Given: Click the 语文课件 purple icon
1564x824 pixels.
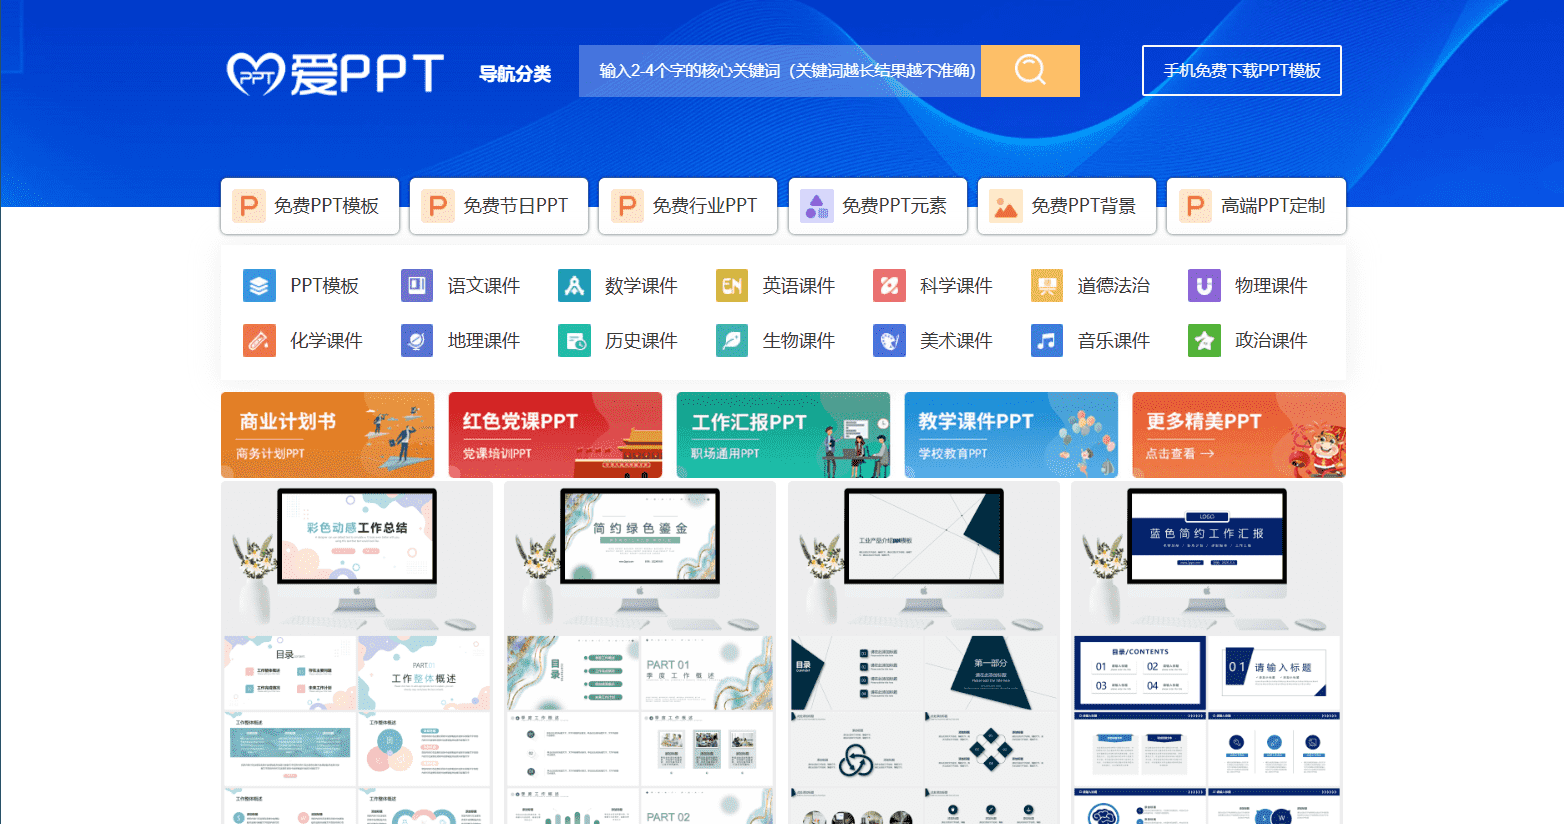Looking at the screenshot, I should [416, 286].
